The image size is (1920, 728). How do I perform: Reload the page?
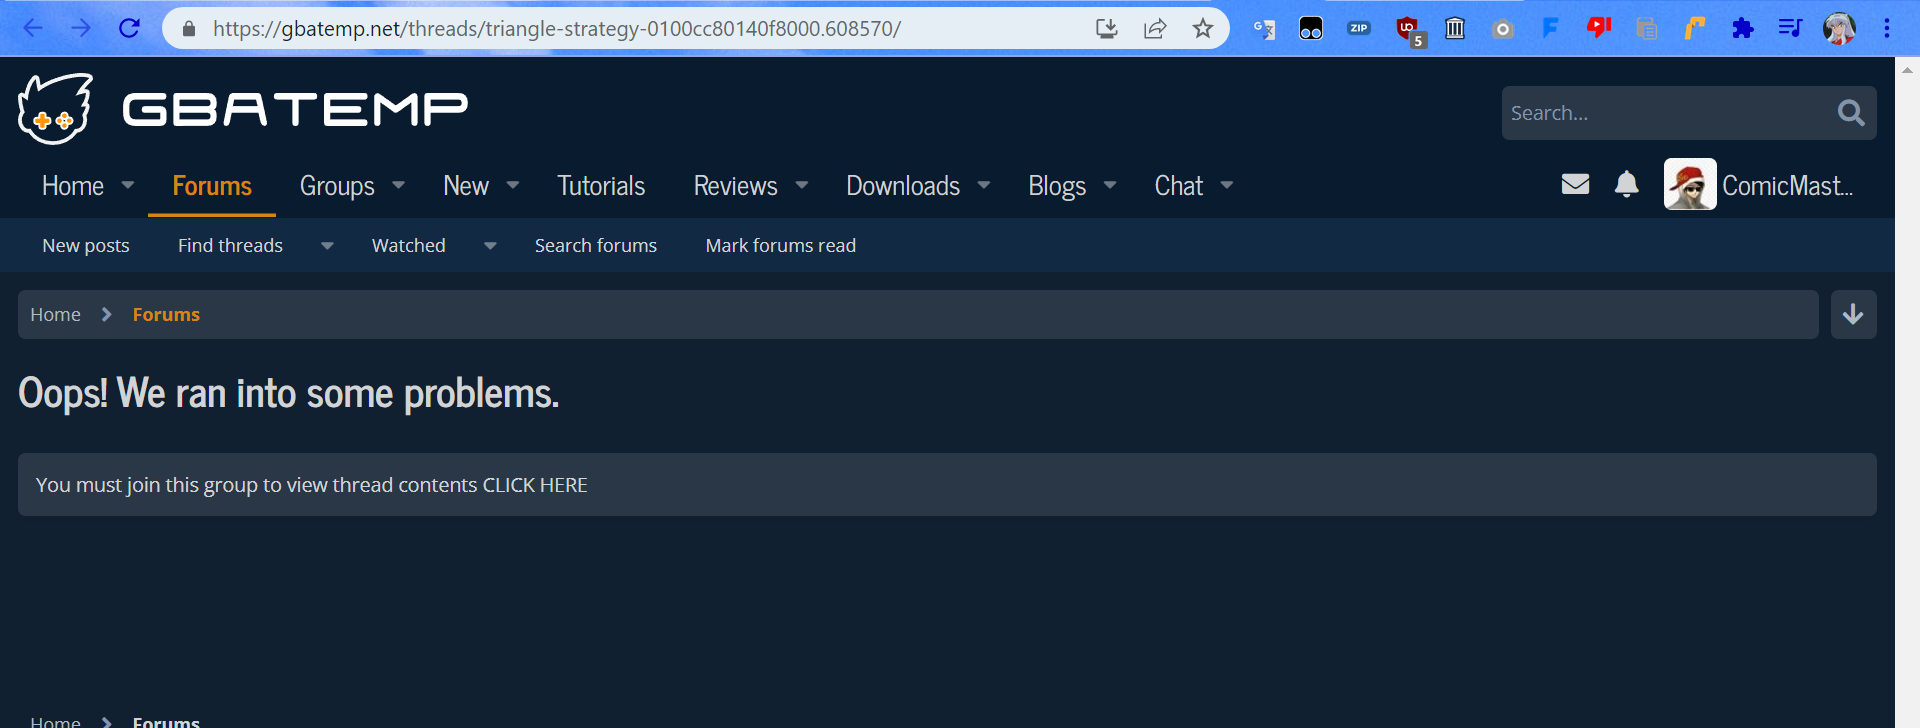tap(129, 28)
